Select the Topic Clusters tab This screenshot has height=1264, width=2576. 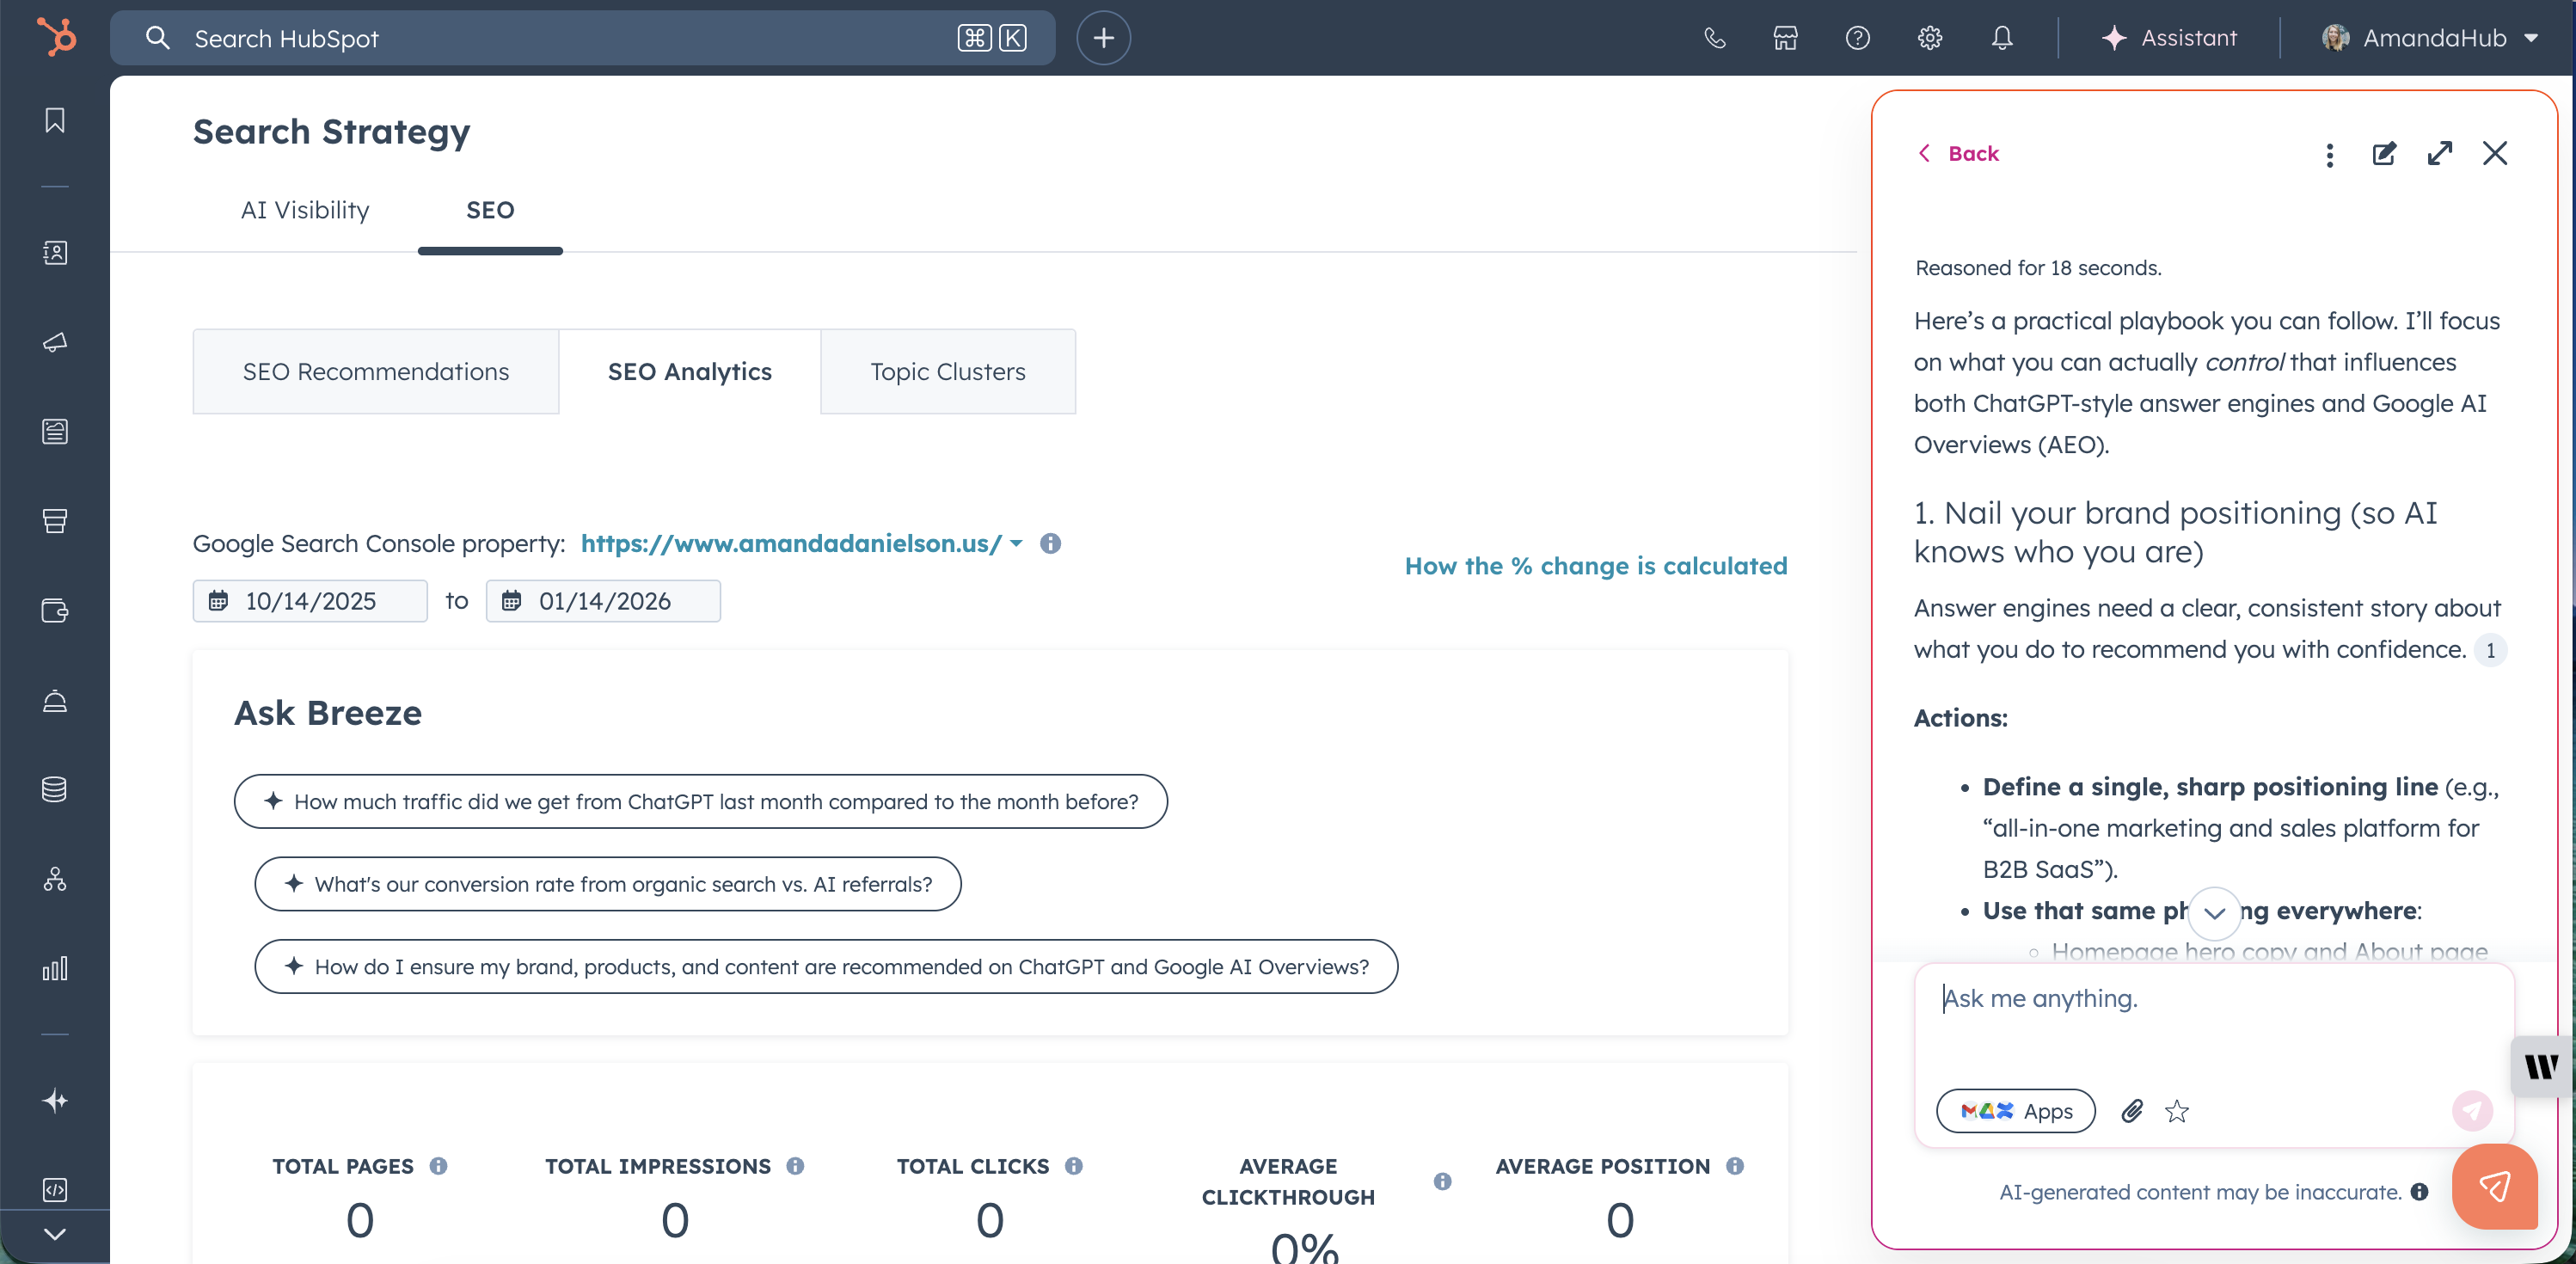tap(947, 371)
